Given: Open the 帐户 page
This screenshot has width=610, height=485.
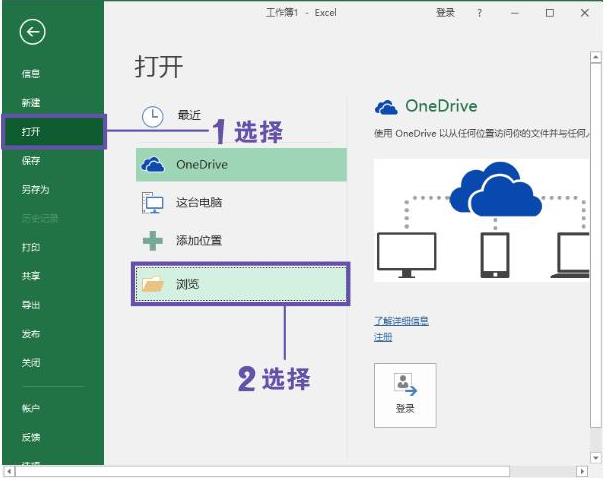Looking at the screenshot, I should click(31, 408).
